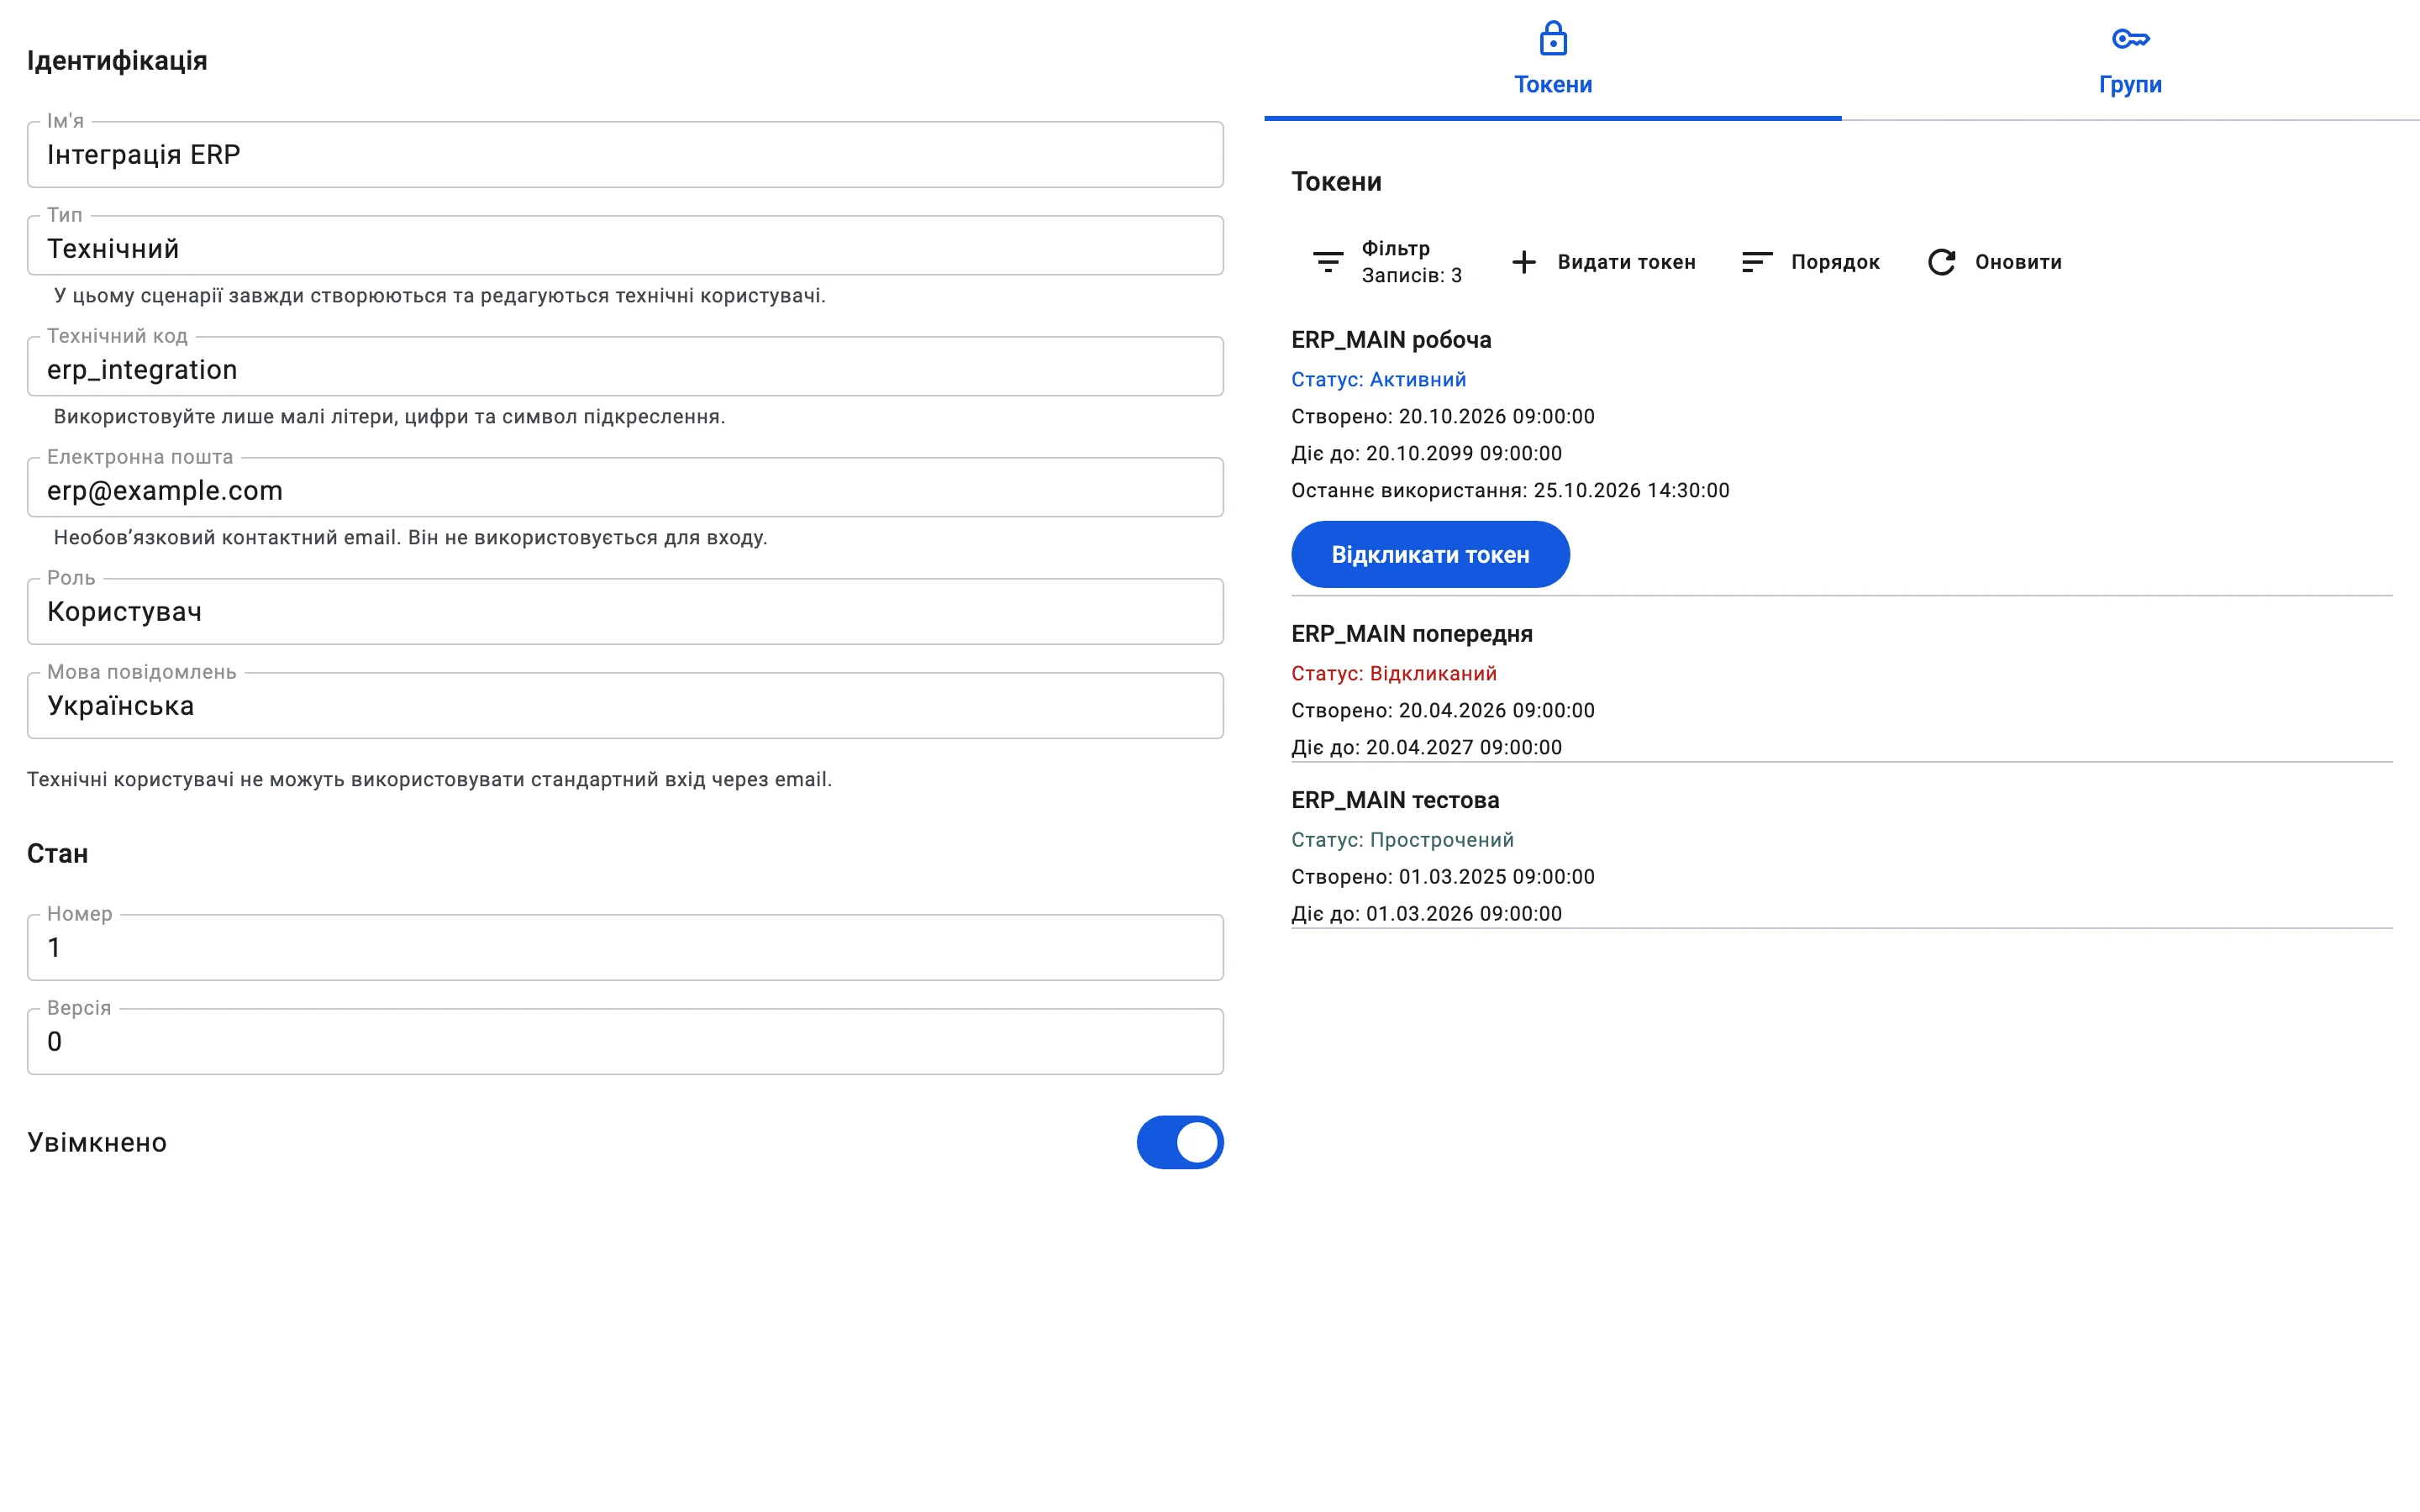This screenshot has width=2420, height=1512.
Task: Click the Статус: Прострочений text
Action: (1402, 840)
